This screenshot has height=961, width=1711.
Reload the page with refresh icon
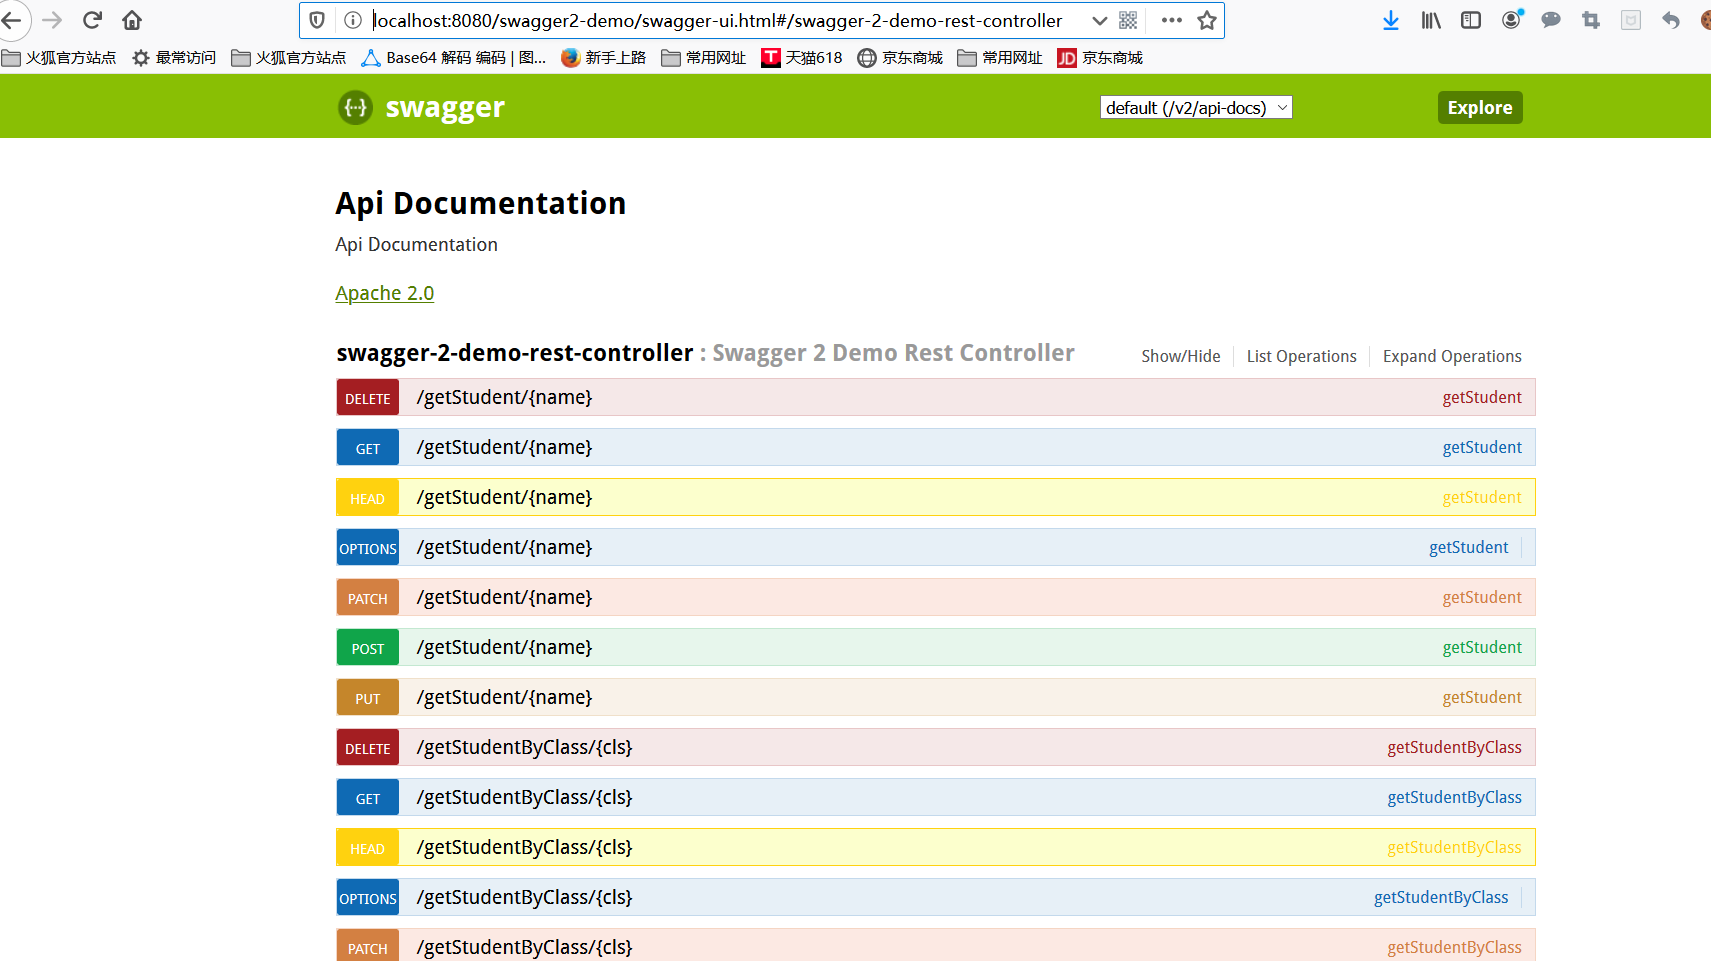(x=93, y=20)
